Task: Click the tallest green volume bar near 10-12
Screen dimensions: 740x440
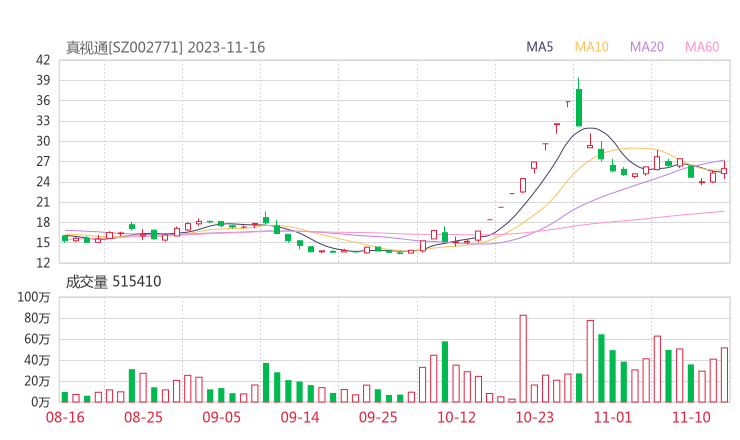Action: pos(445,372)
